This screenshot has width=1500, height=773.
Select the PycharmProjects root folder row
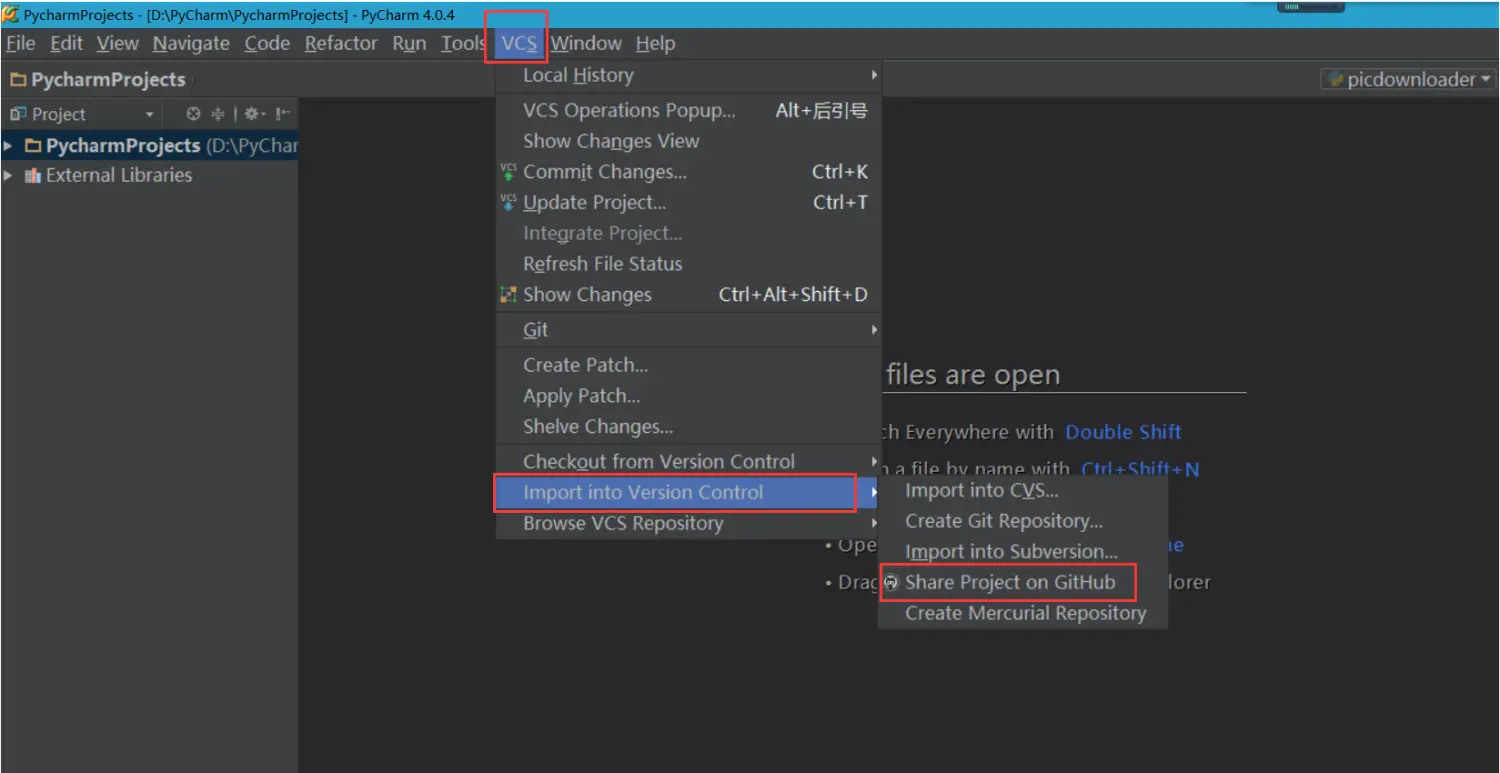[149, 146]
